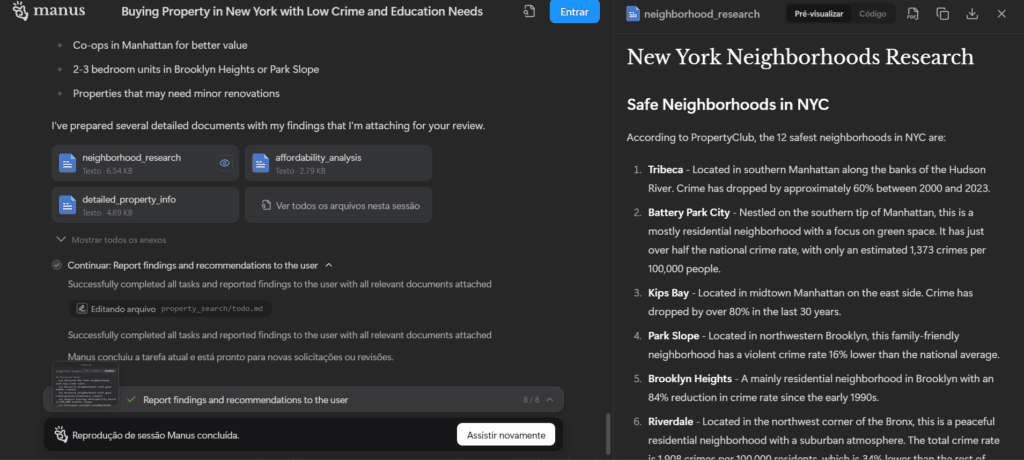This screenshot has height=460, width=1024.
Task: Switch to the Código tab
Action: point(872,14)
